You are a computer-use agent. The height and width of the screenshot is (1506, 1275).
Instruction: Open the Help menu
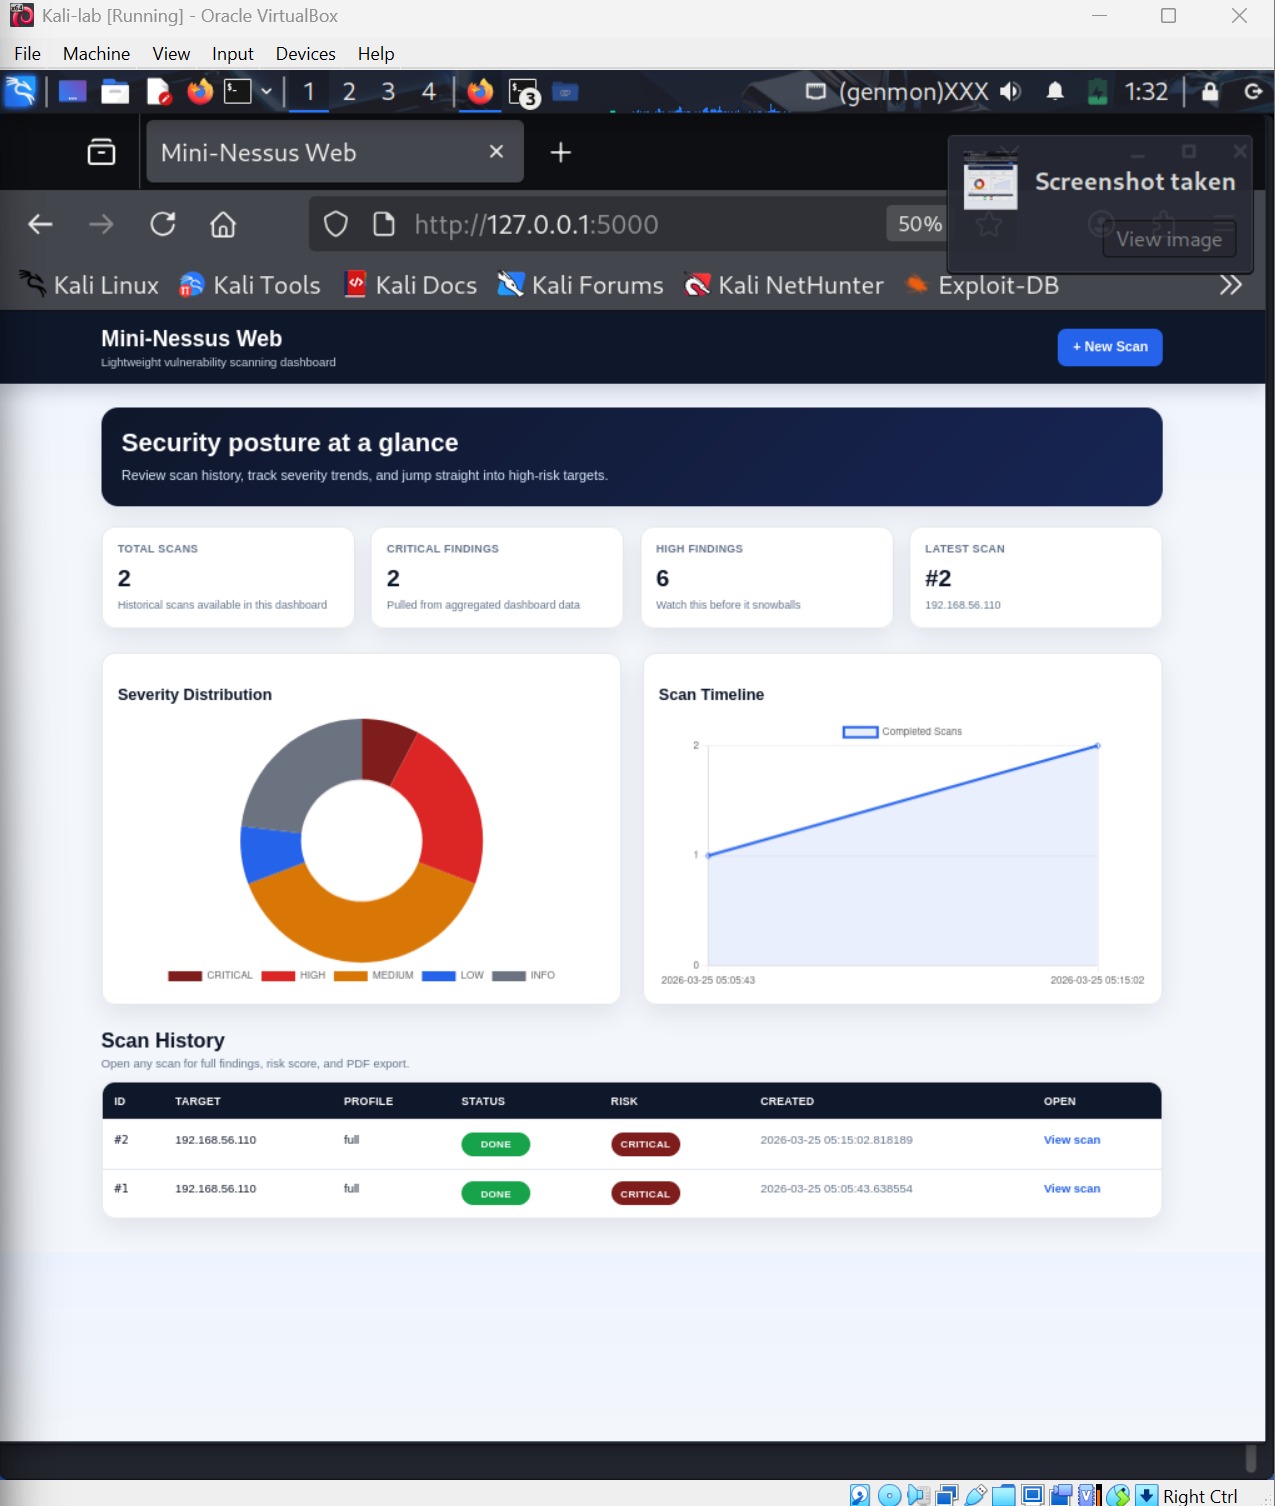pyautogui.click(x=376, y=54)
